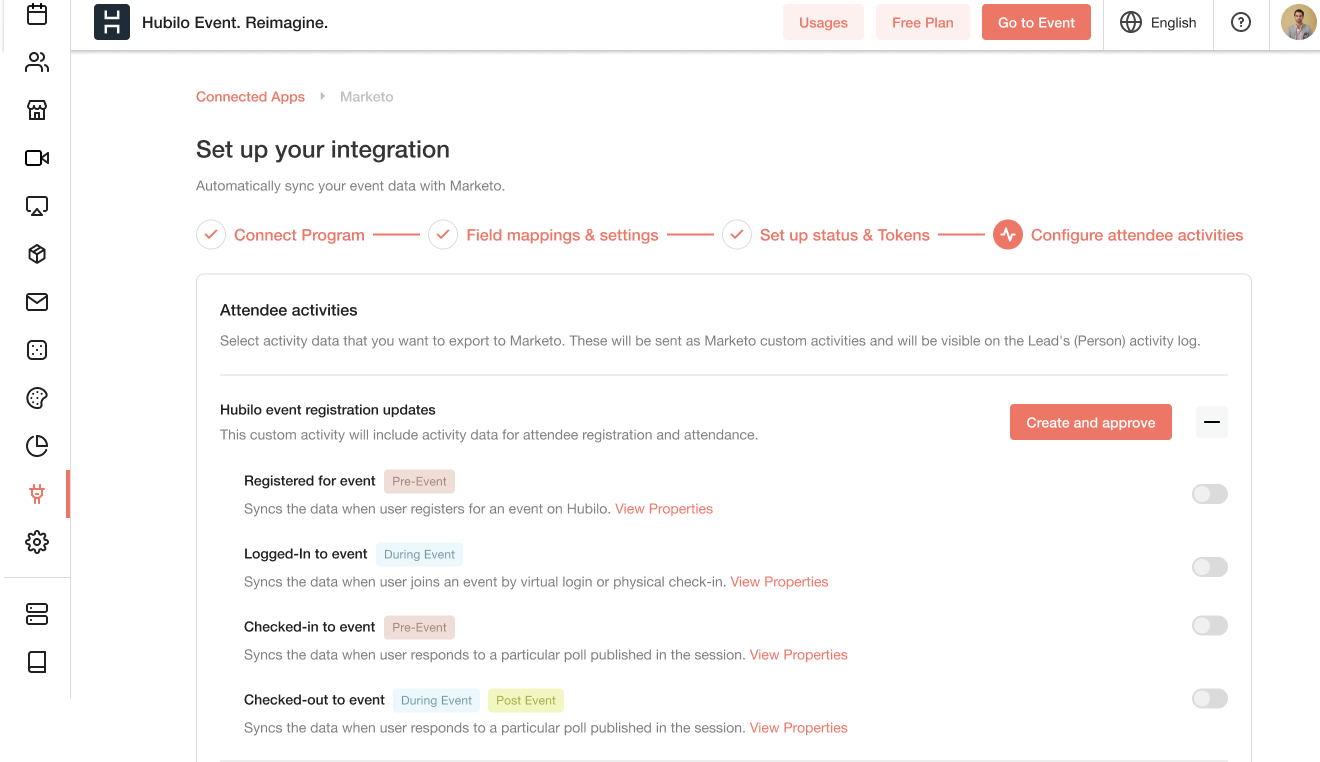The width and height of the screenshot is (1320, 762).
Task: Click Create and approve button
Action: tap(1091, 423)
